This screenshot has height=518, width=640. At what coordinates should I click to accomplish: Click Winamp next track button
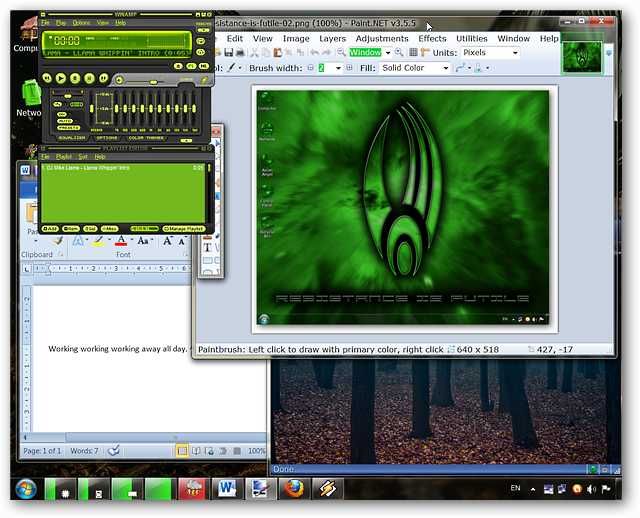[x=104, y=78]
